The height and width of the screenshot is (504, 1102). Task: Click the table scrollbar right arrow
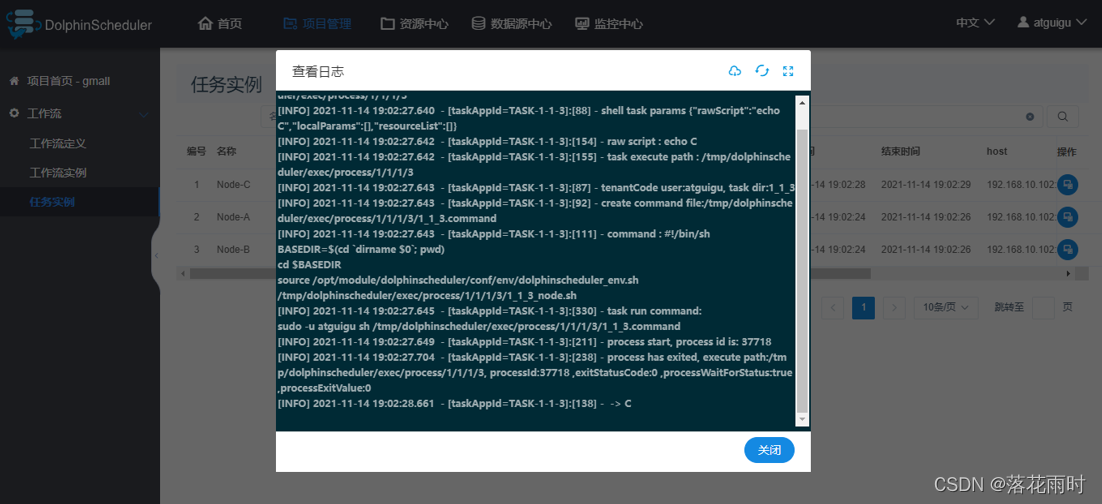[1068, 273]
